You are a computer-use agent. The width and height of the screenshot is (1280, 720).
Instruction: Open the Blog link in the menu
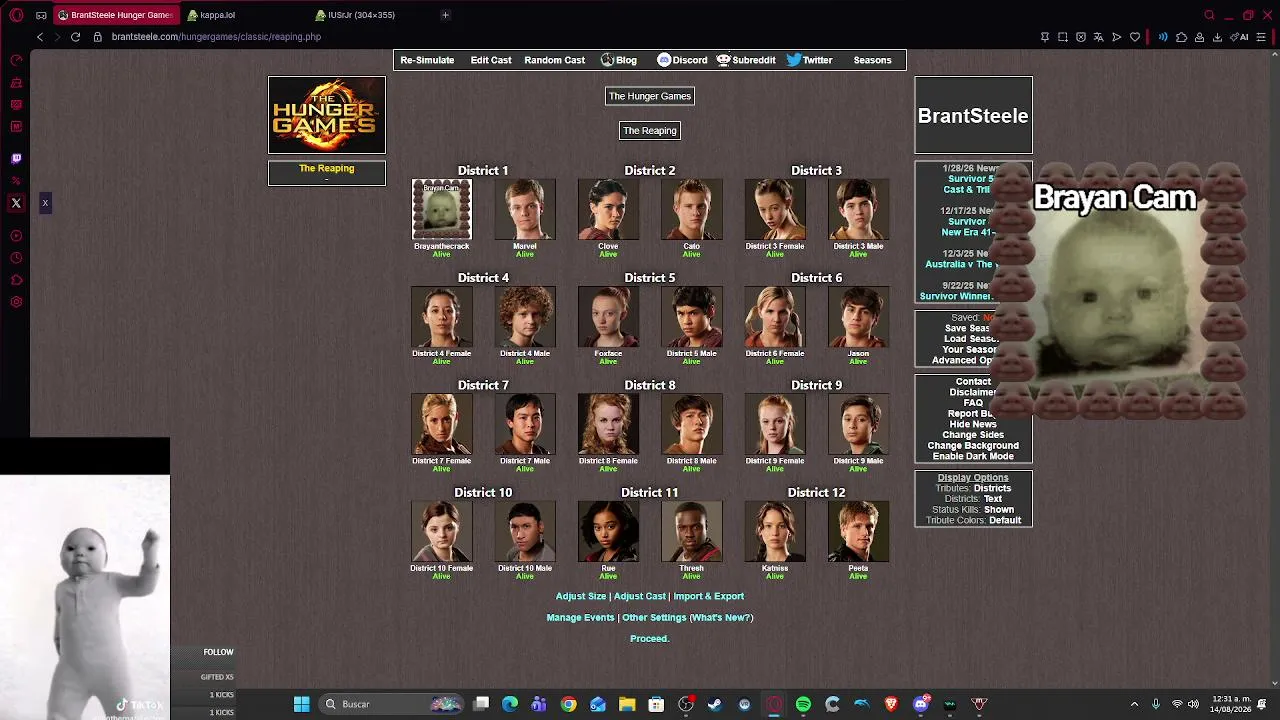click(618, 60)
